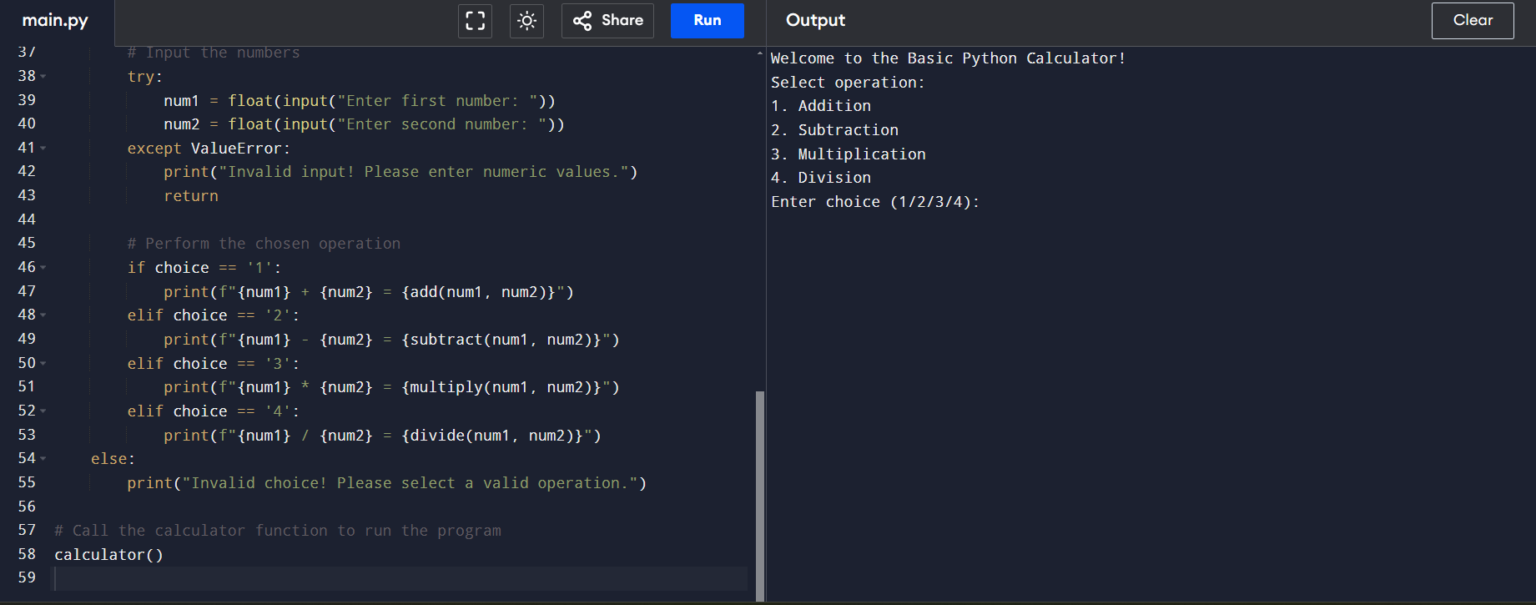The height and width of the screenshot is (605, 1536).
Task: Fold the elif block at line 52
Action: [43, 411]
